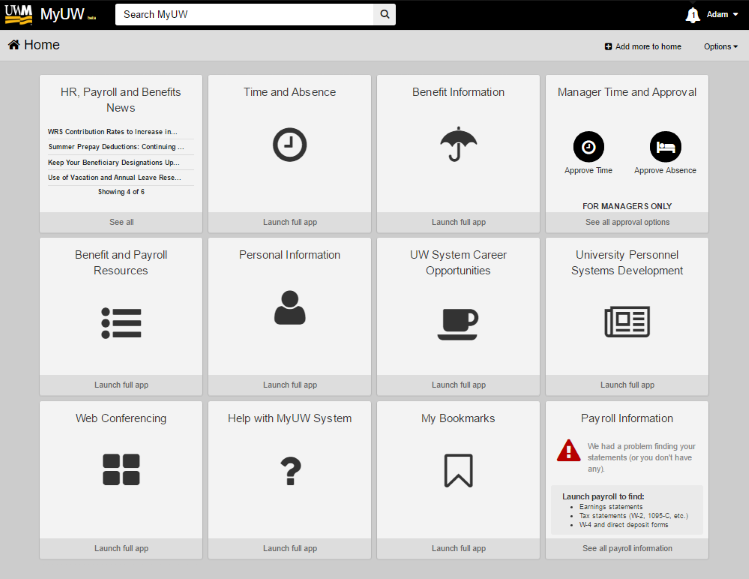The height and width of the screenshot is (579, 749).
Task: Click into the Search MyUW field
Action: pos(244,14)
